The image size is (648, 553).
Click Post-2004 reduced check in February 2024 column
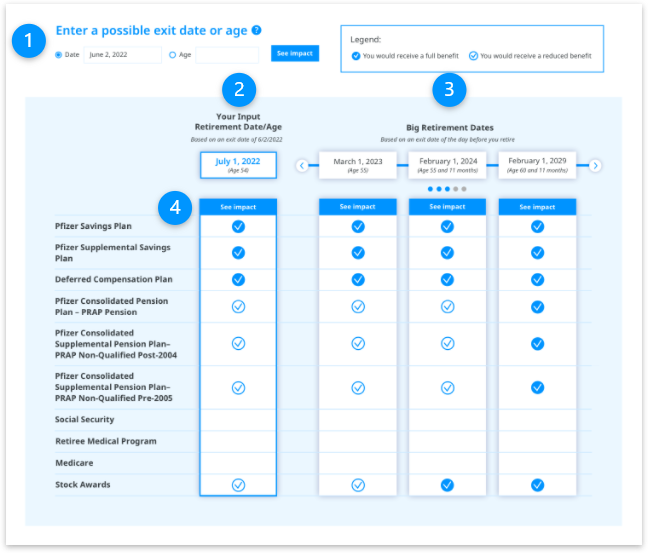click(x=447, y=343)
